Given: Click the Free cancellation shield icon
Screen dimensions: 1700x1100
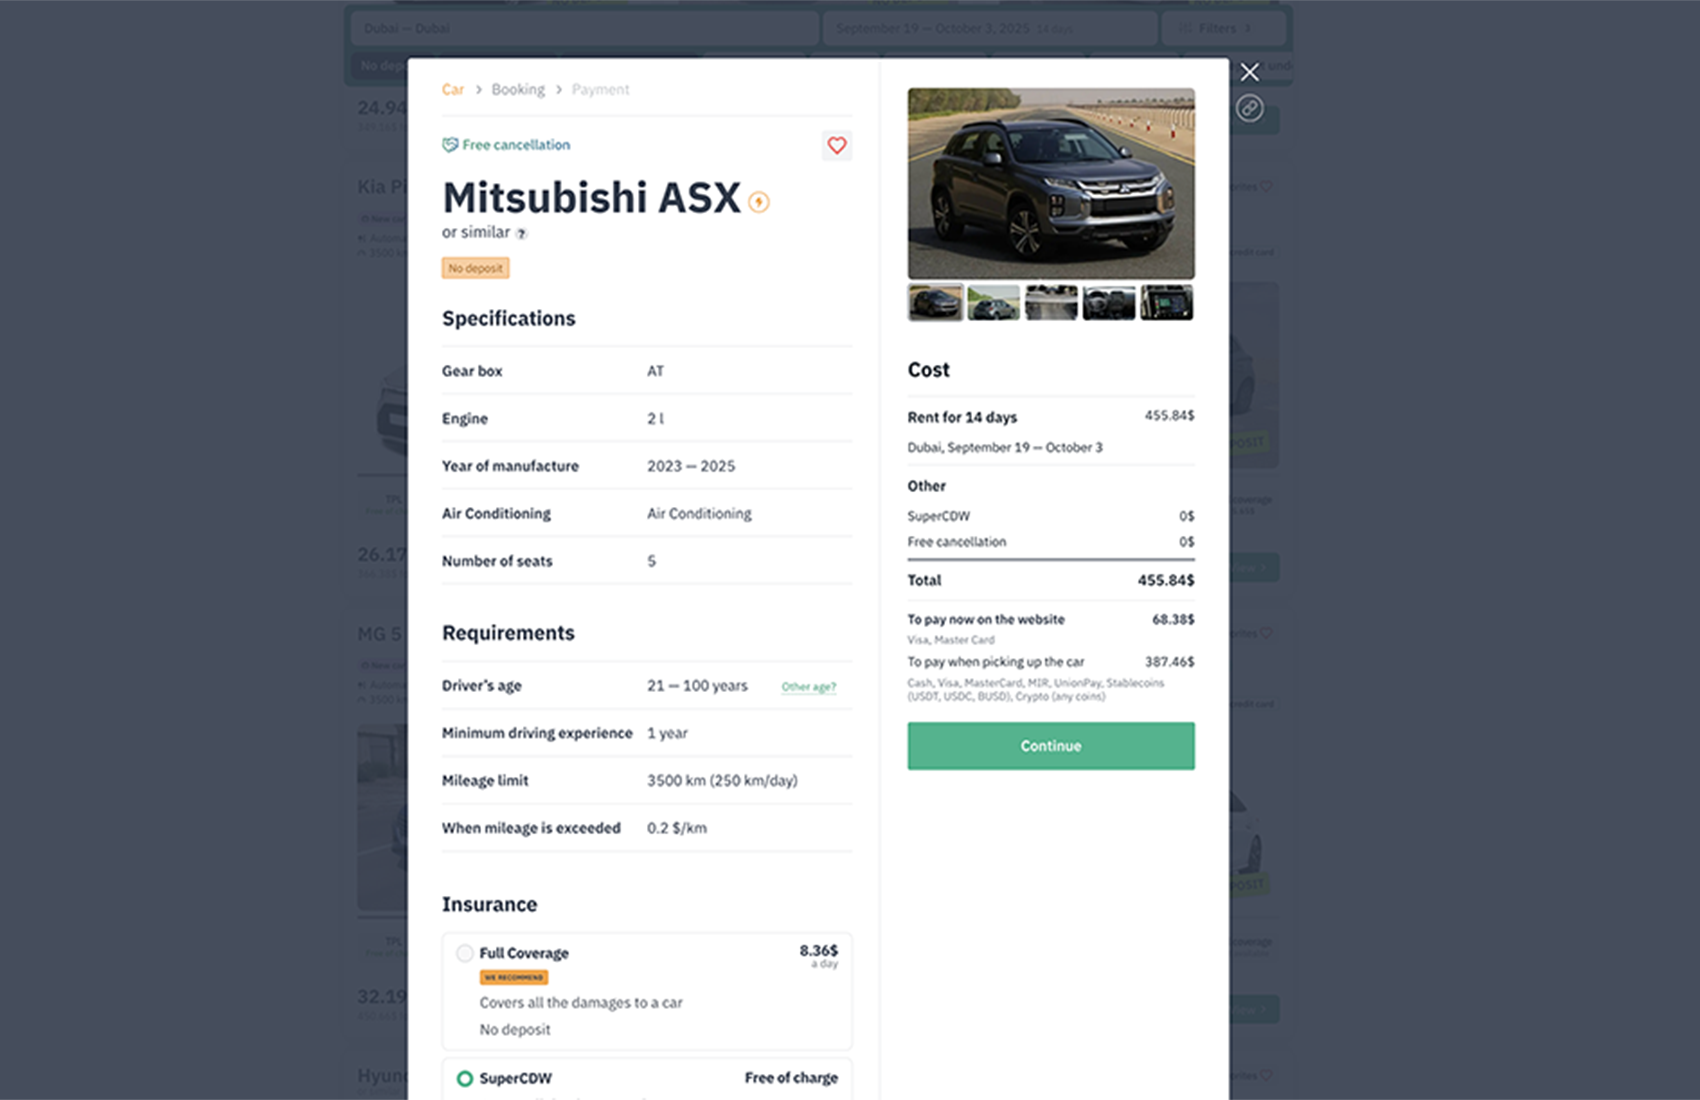Looking at the screenshot, I should tap(450, 145).
